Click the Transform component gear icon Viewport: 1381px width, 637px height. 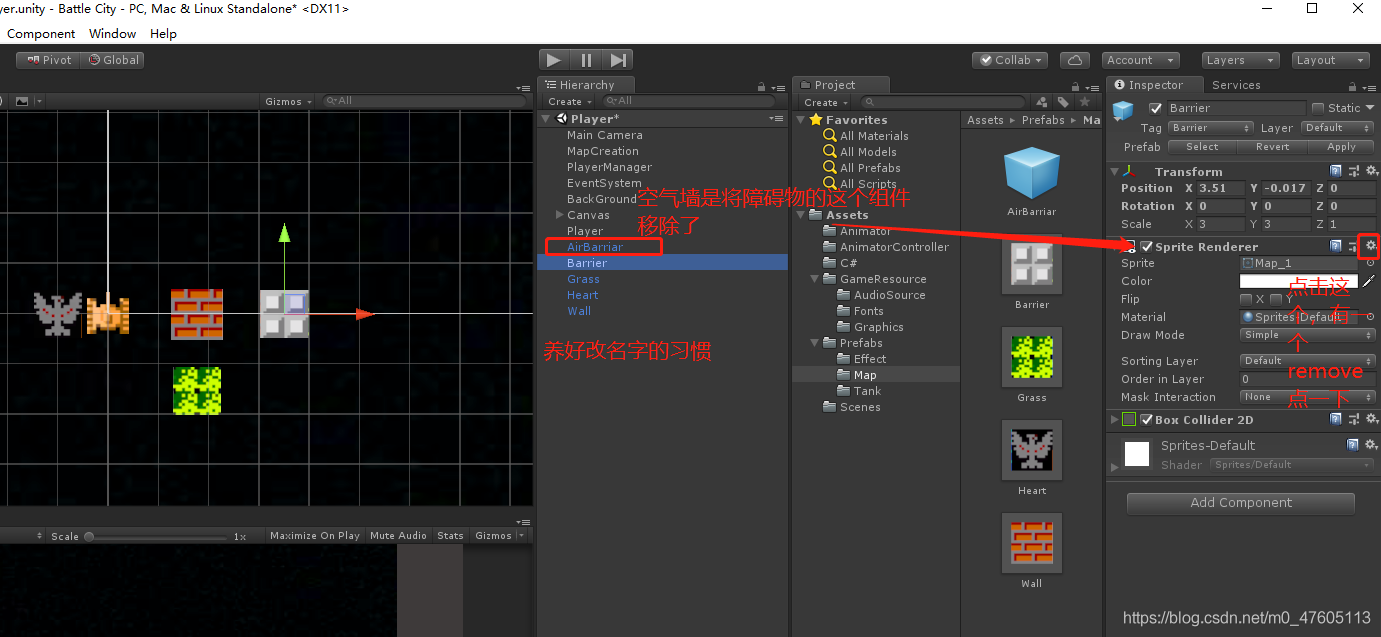[x=1371, y=170]
